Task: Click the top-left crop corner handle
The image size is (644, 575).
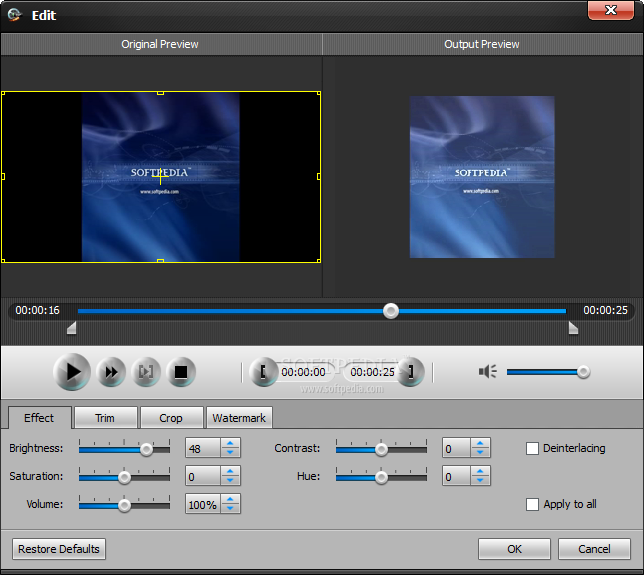Action: click(3, 94)
